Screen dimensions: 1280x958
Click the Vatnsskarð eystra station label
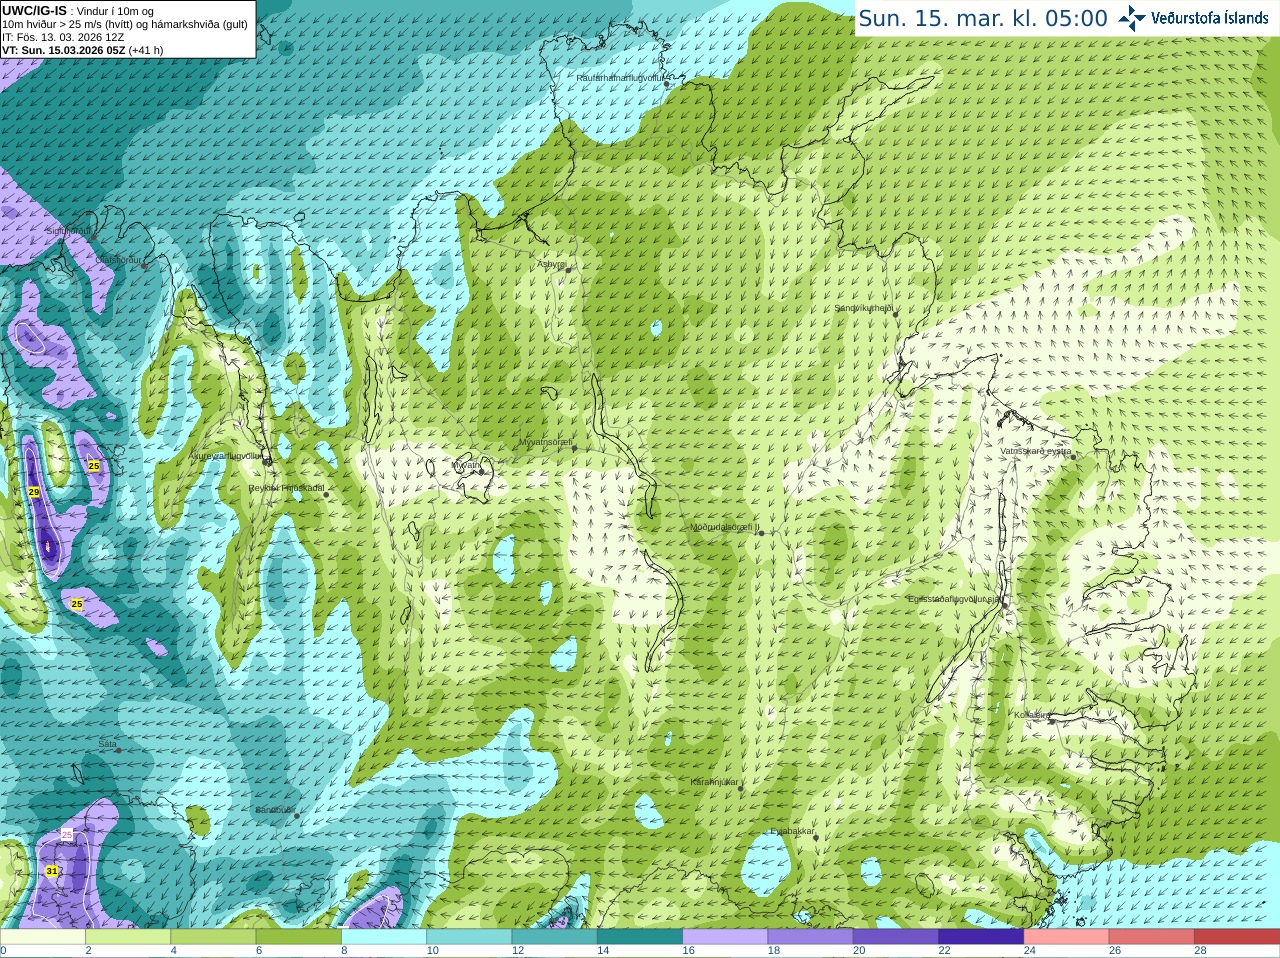coord(1036,451)
